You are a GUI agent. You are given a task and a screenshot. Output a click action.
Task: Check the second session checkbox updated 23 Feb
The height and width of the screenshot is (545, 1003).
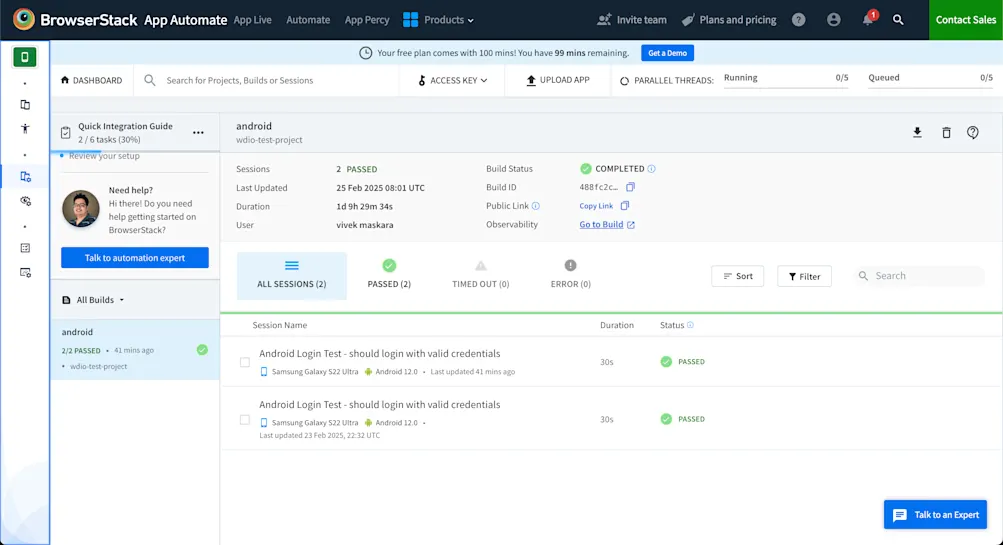245,420
